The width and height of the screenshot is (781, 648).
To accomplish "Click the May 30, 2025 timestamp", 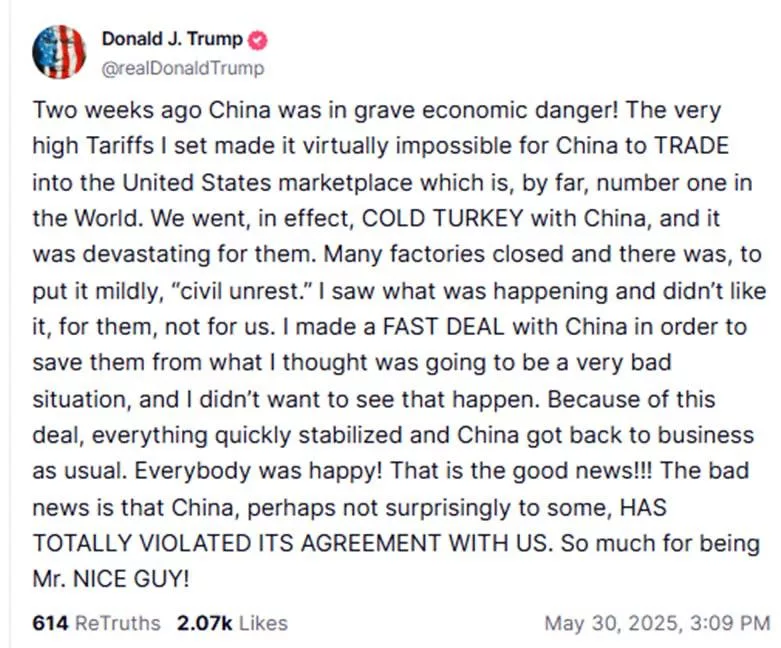I will [657, 623].
